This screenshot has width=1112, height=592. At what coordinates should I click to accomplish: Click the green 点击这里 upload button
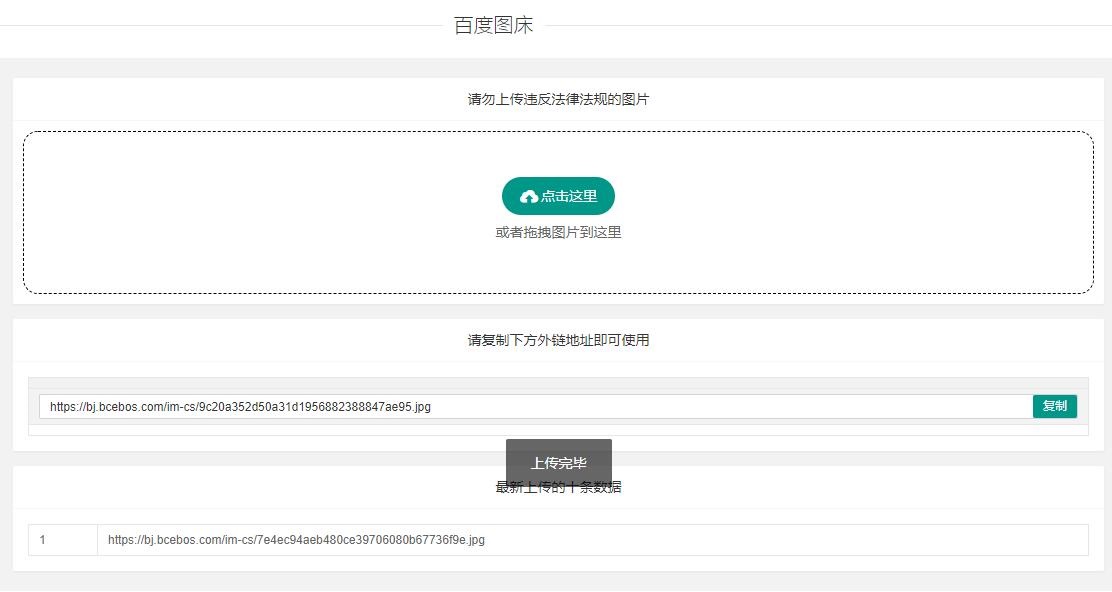click(558, 196)
